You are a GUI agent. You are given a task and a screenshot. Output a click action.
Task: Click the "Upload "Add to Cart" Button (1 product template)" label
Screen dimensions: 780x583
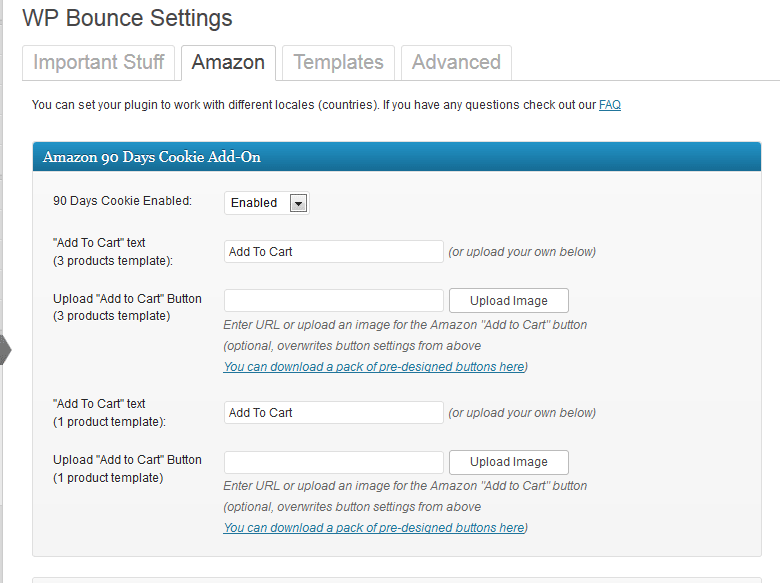pyautogui.click(x=127, y=469)
